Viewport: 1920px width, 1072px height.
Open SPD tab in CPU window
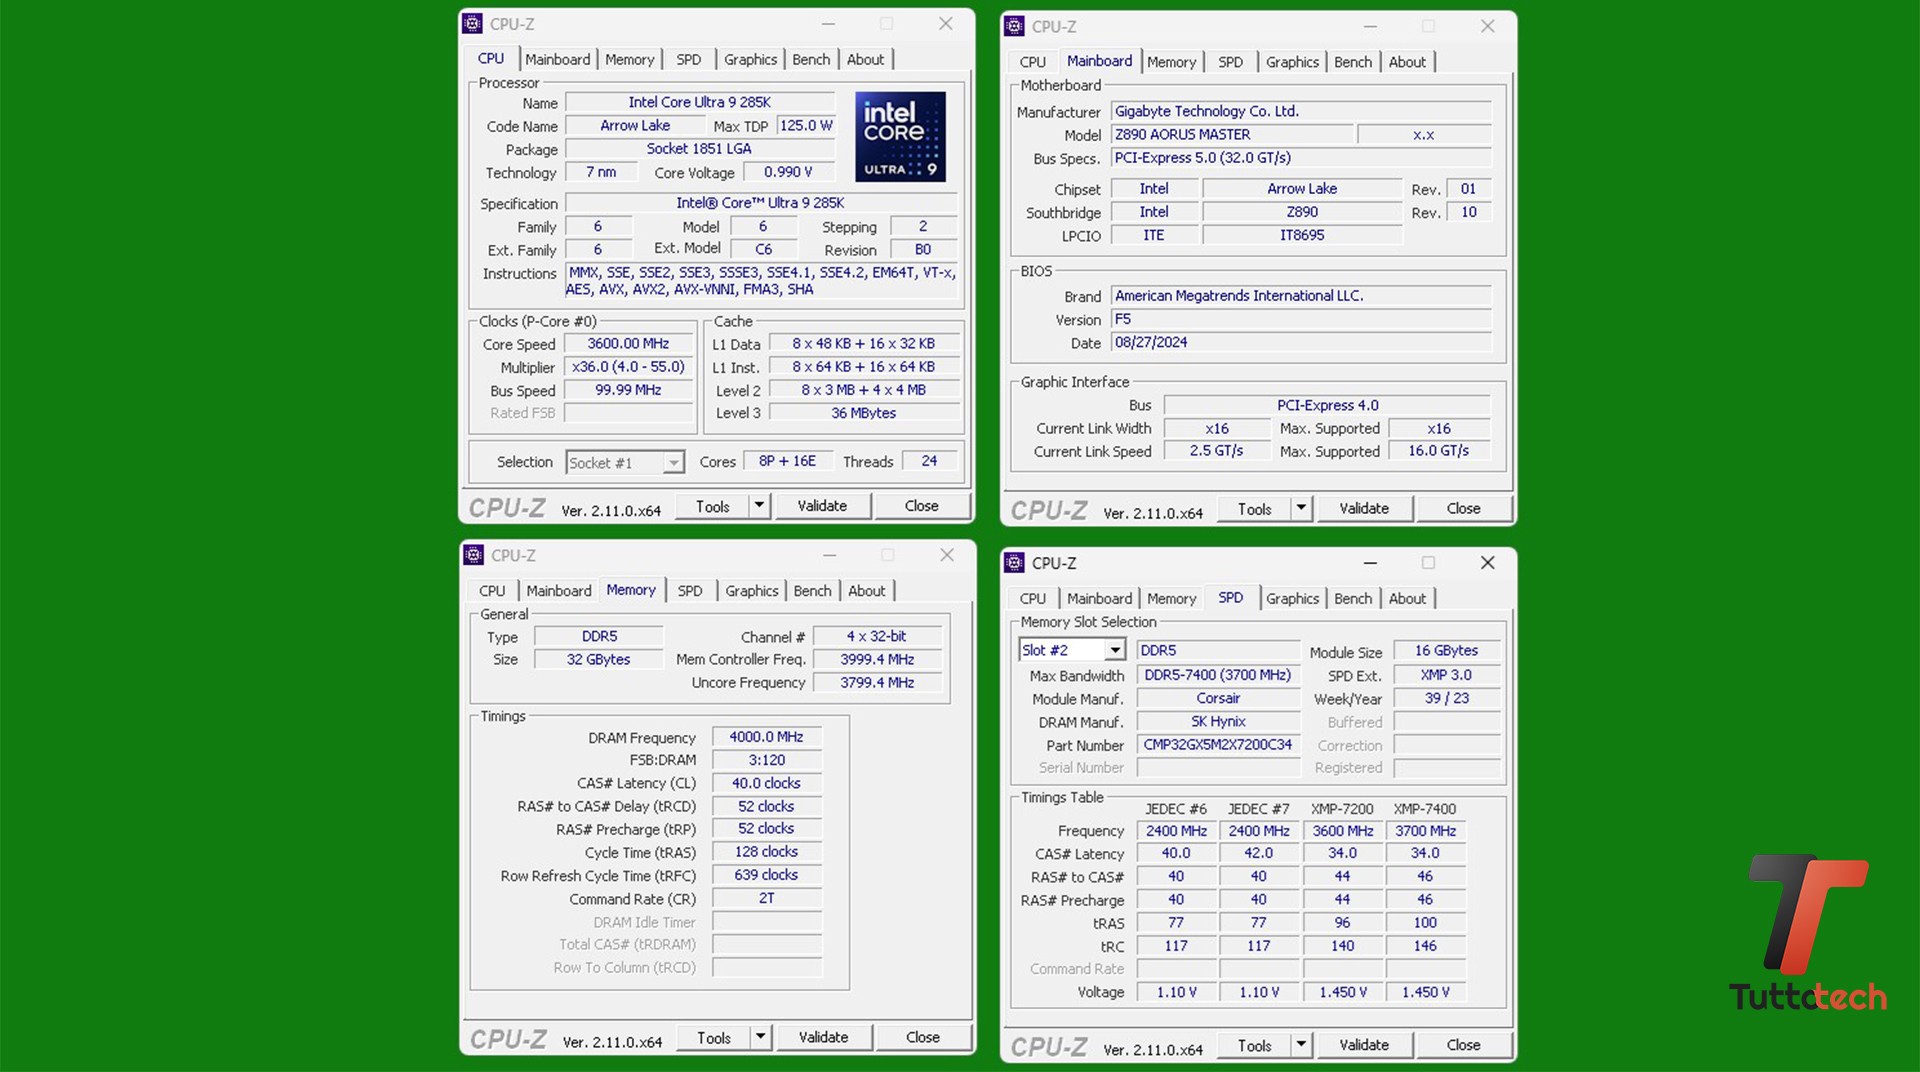pyautogui.click(x=689, y=60)
